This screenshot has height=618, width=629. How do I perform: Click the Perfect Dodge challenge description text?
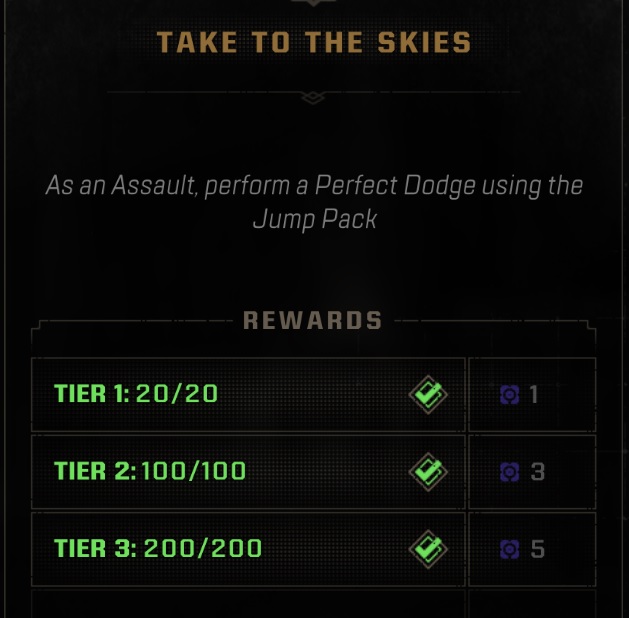pos(314,203)
